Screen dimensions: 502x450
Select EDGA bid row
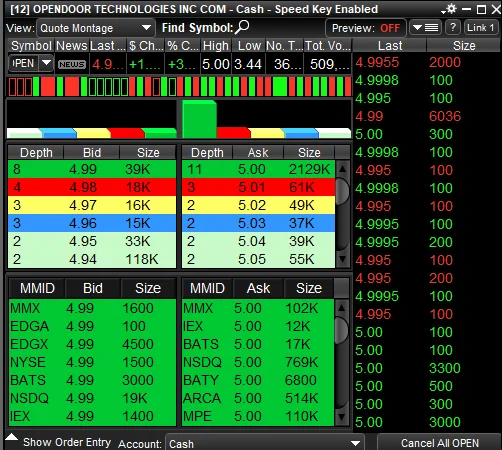[x=92, y=326]
